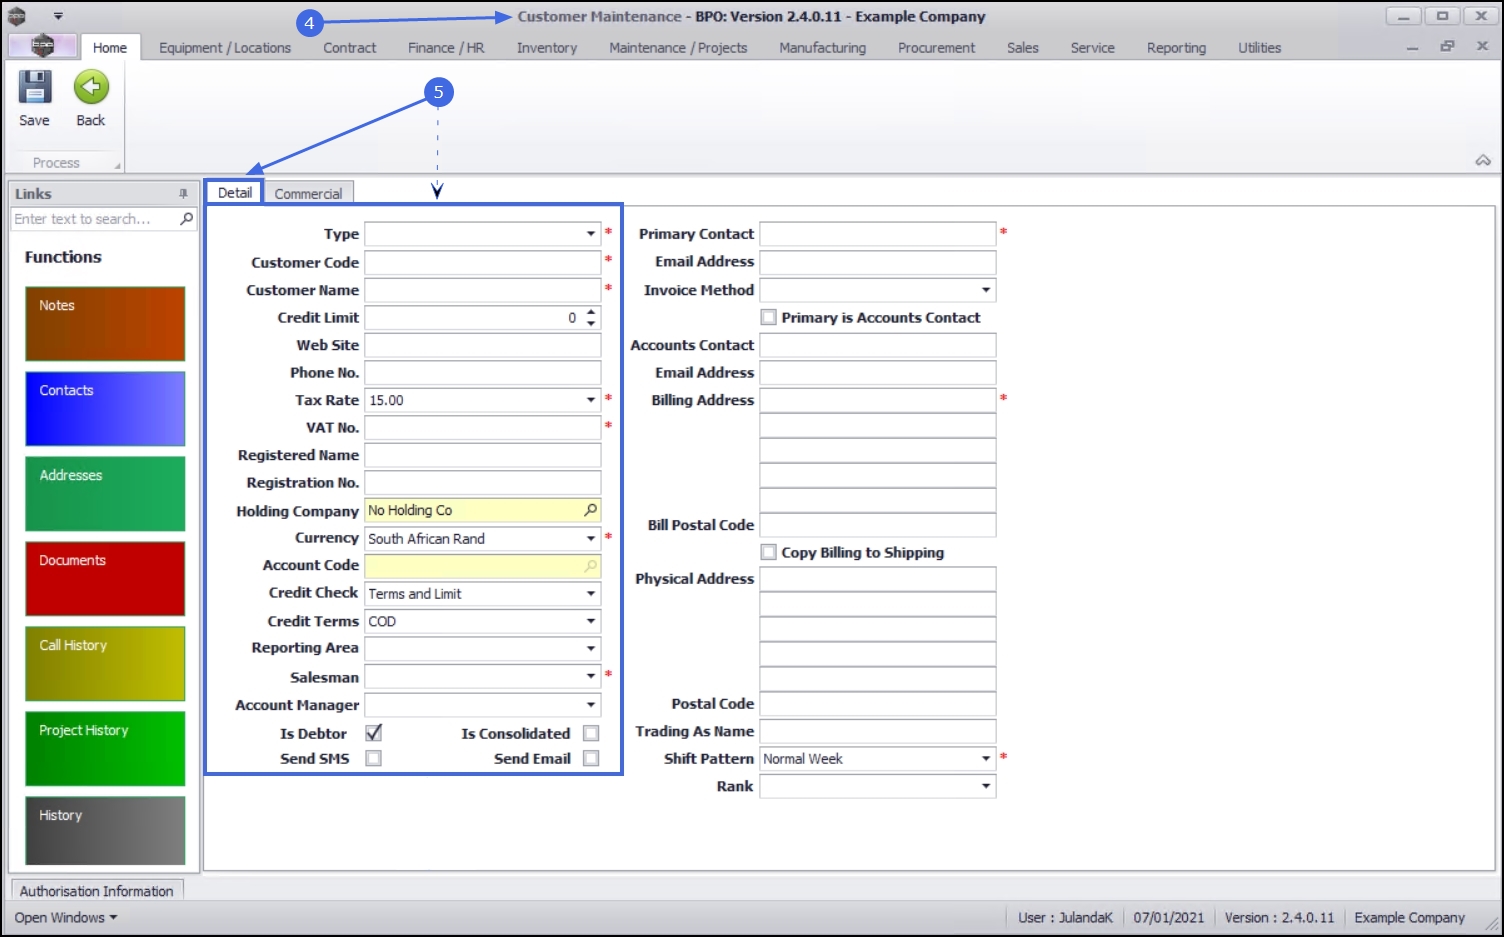This screenshot has width=1504, height=937.
Task: Click the Web Site field
Action: (x=483, y=345)
